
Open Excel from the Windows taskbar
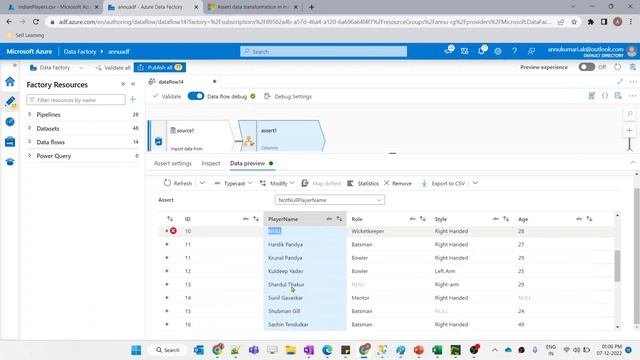tap(437, 350)
